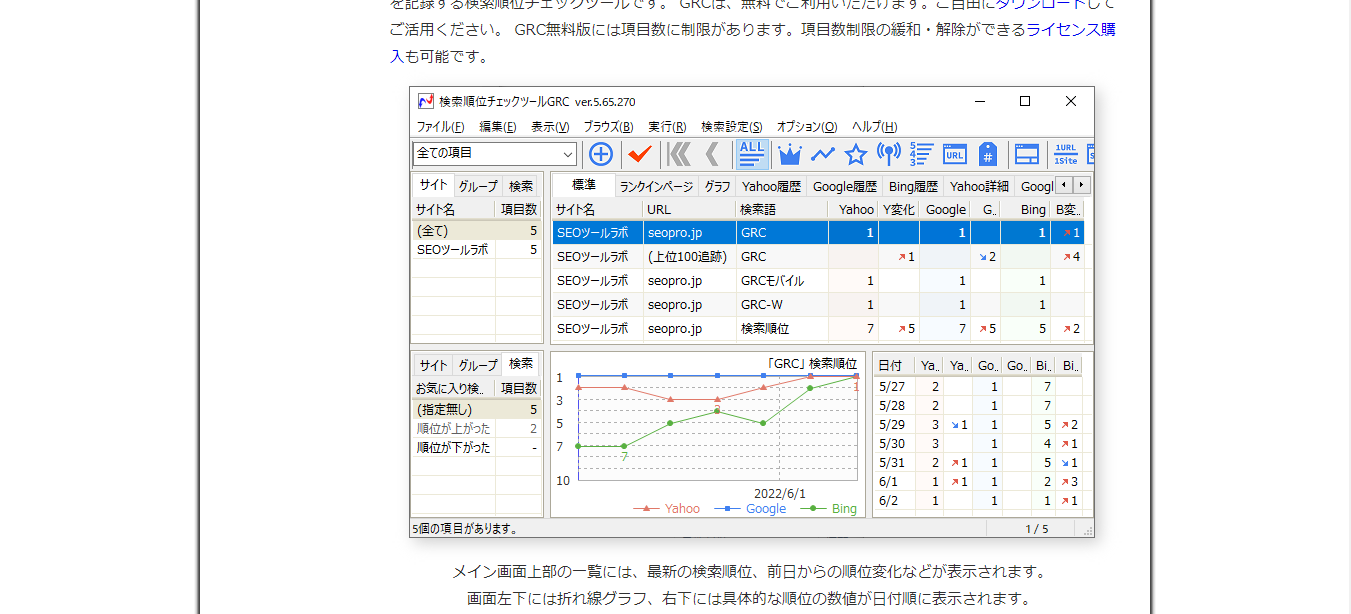This screenshot has height=614, width=1351.
Task: Click the crown ranking icon
Action: [x=790, y=154]
